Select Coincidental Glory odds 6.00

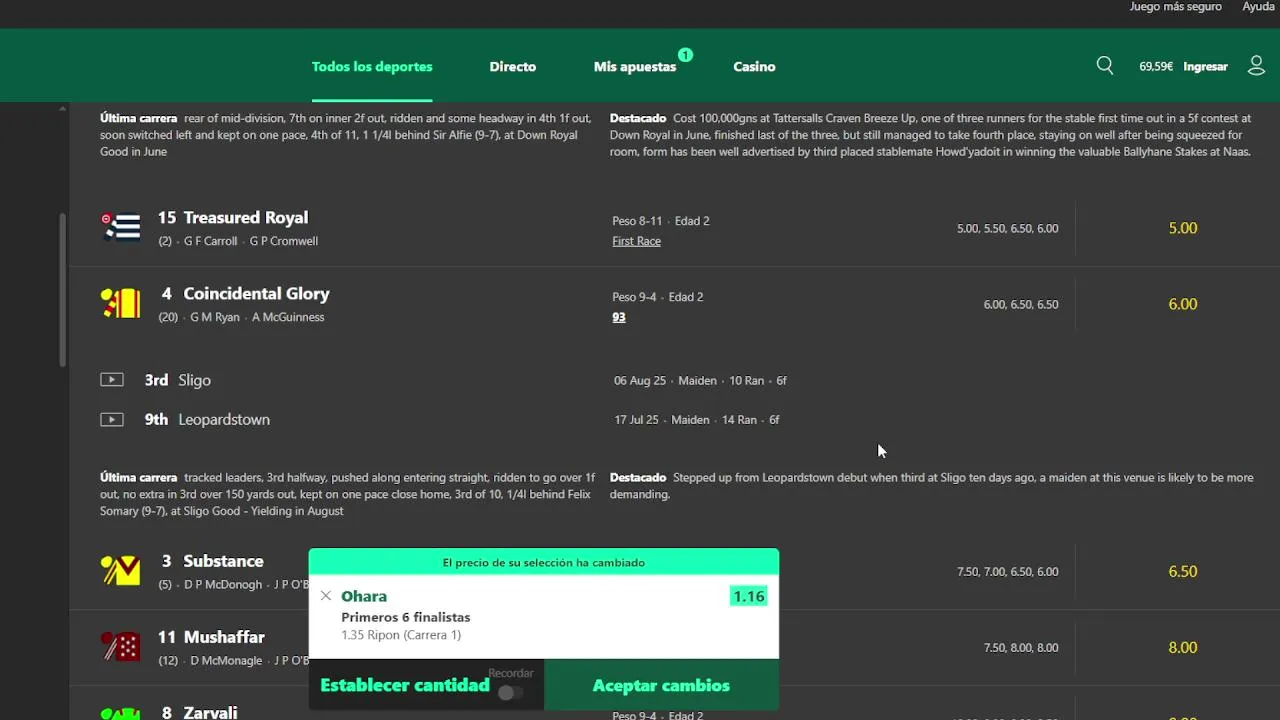pos(1183,304)
